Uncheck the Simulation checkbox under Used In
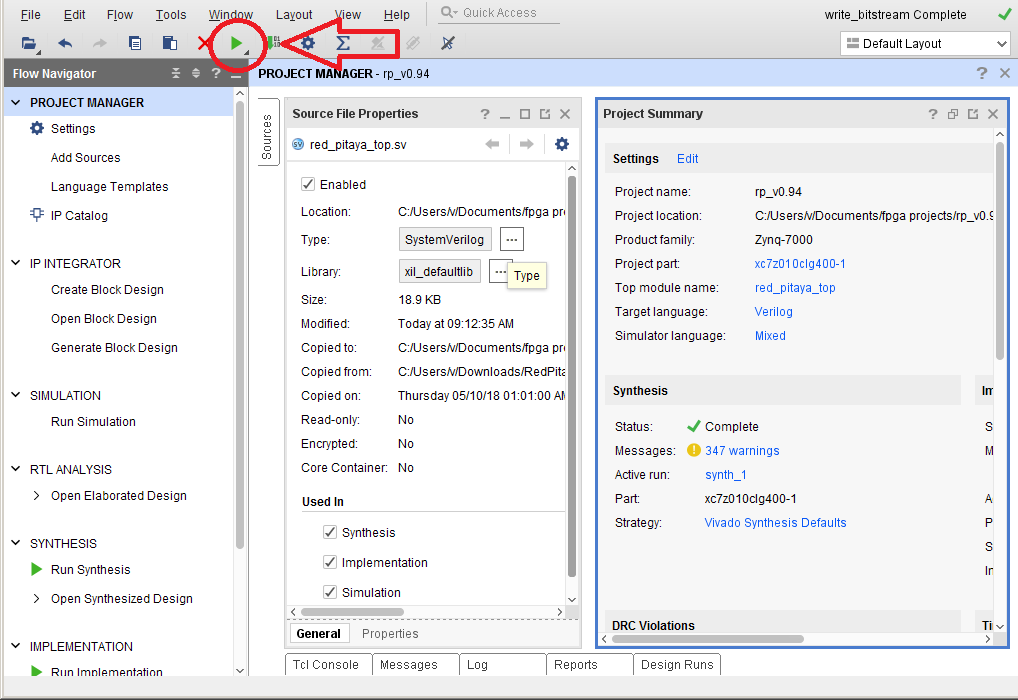The width and height of the screenshot is (1018, 700). 330,592
